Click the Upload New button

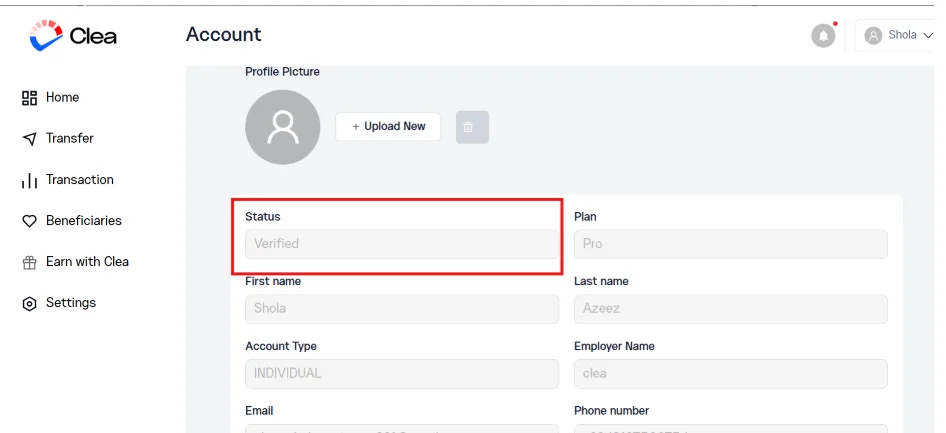point(388,127)
